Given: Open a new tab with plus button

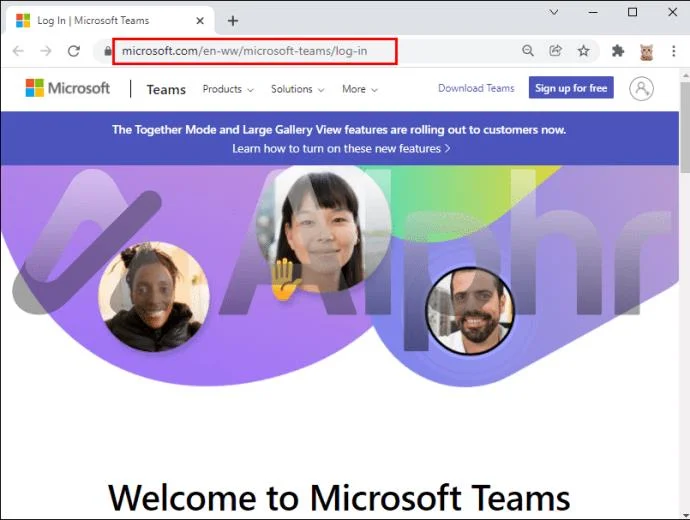Looking at the screenshot, I should (233, 21).
